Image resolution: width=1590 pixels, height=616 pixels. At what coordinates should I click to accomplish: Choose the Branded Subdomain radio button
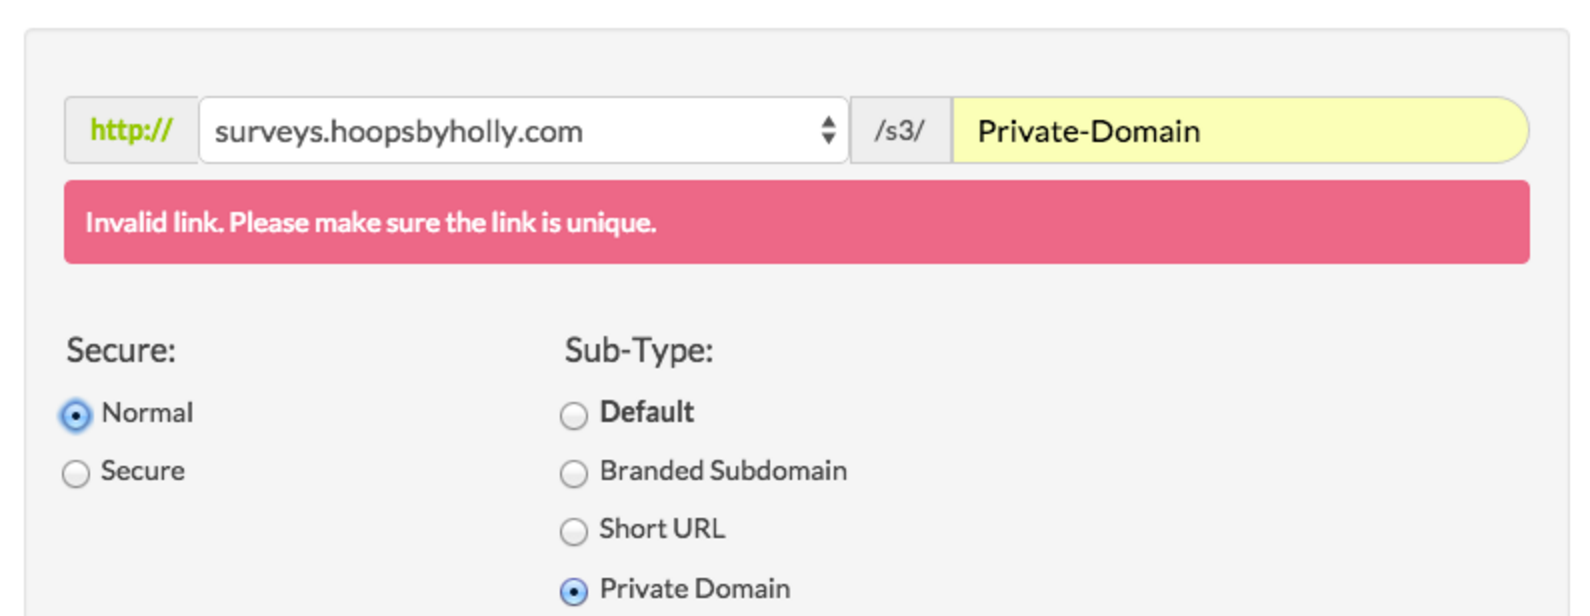tap(574, 473)
